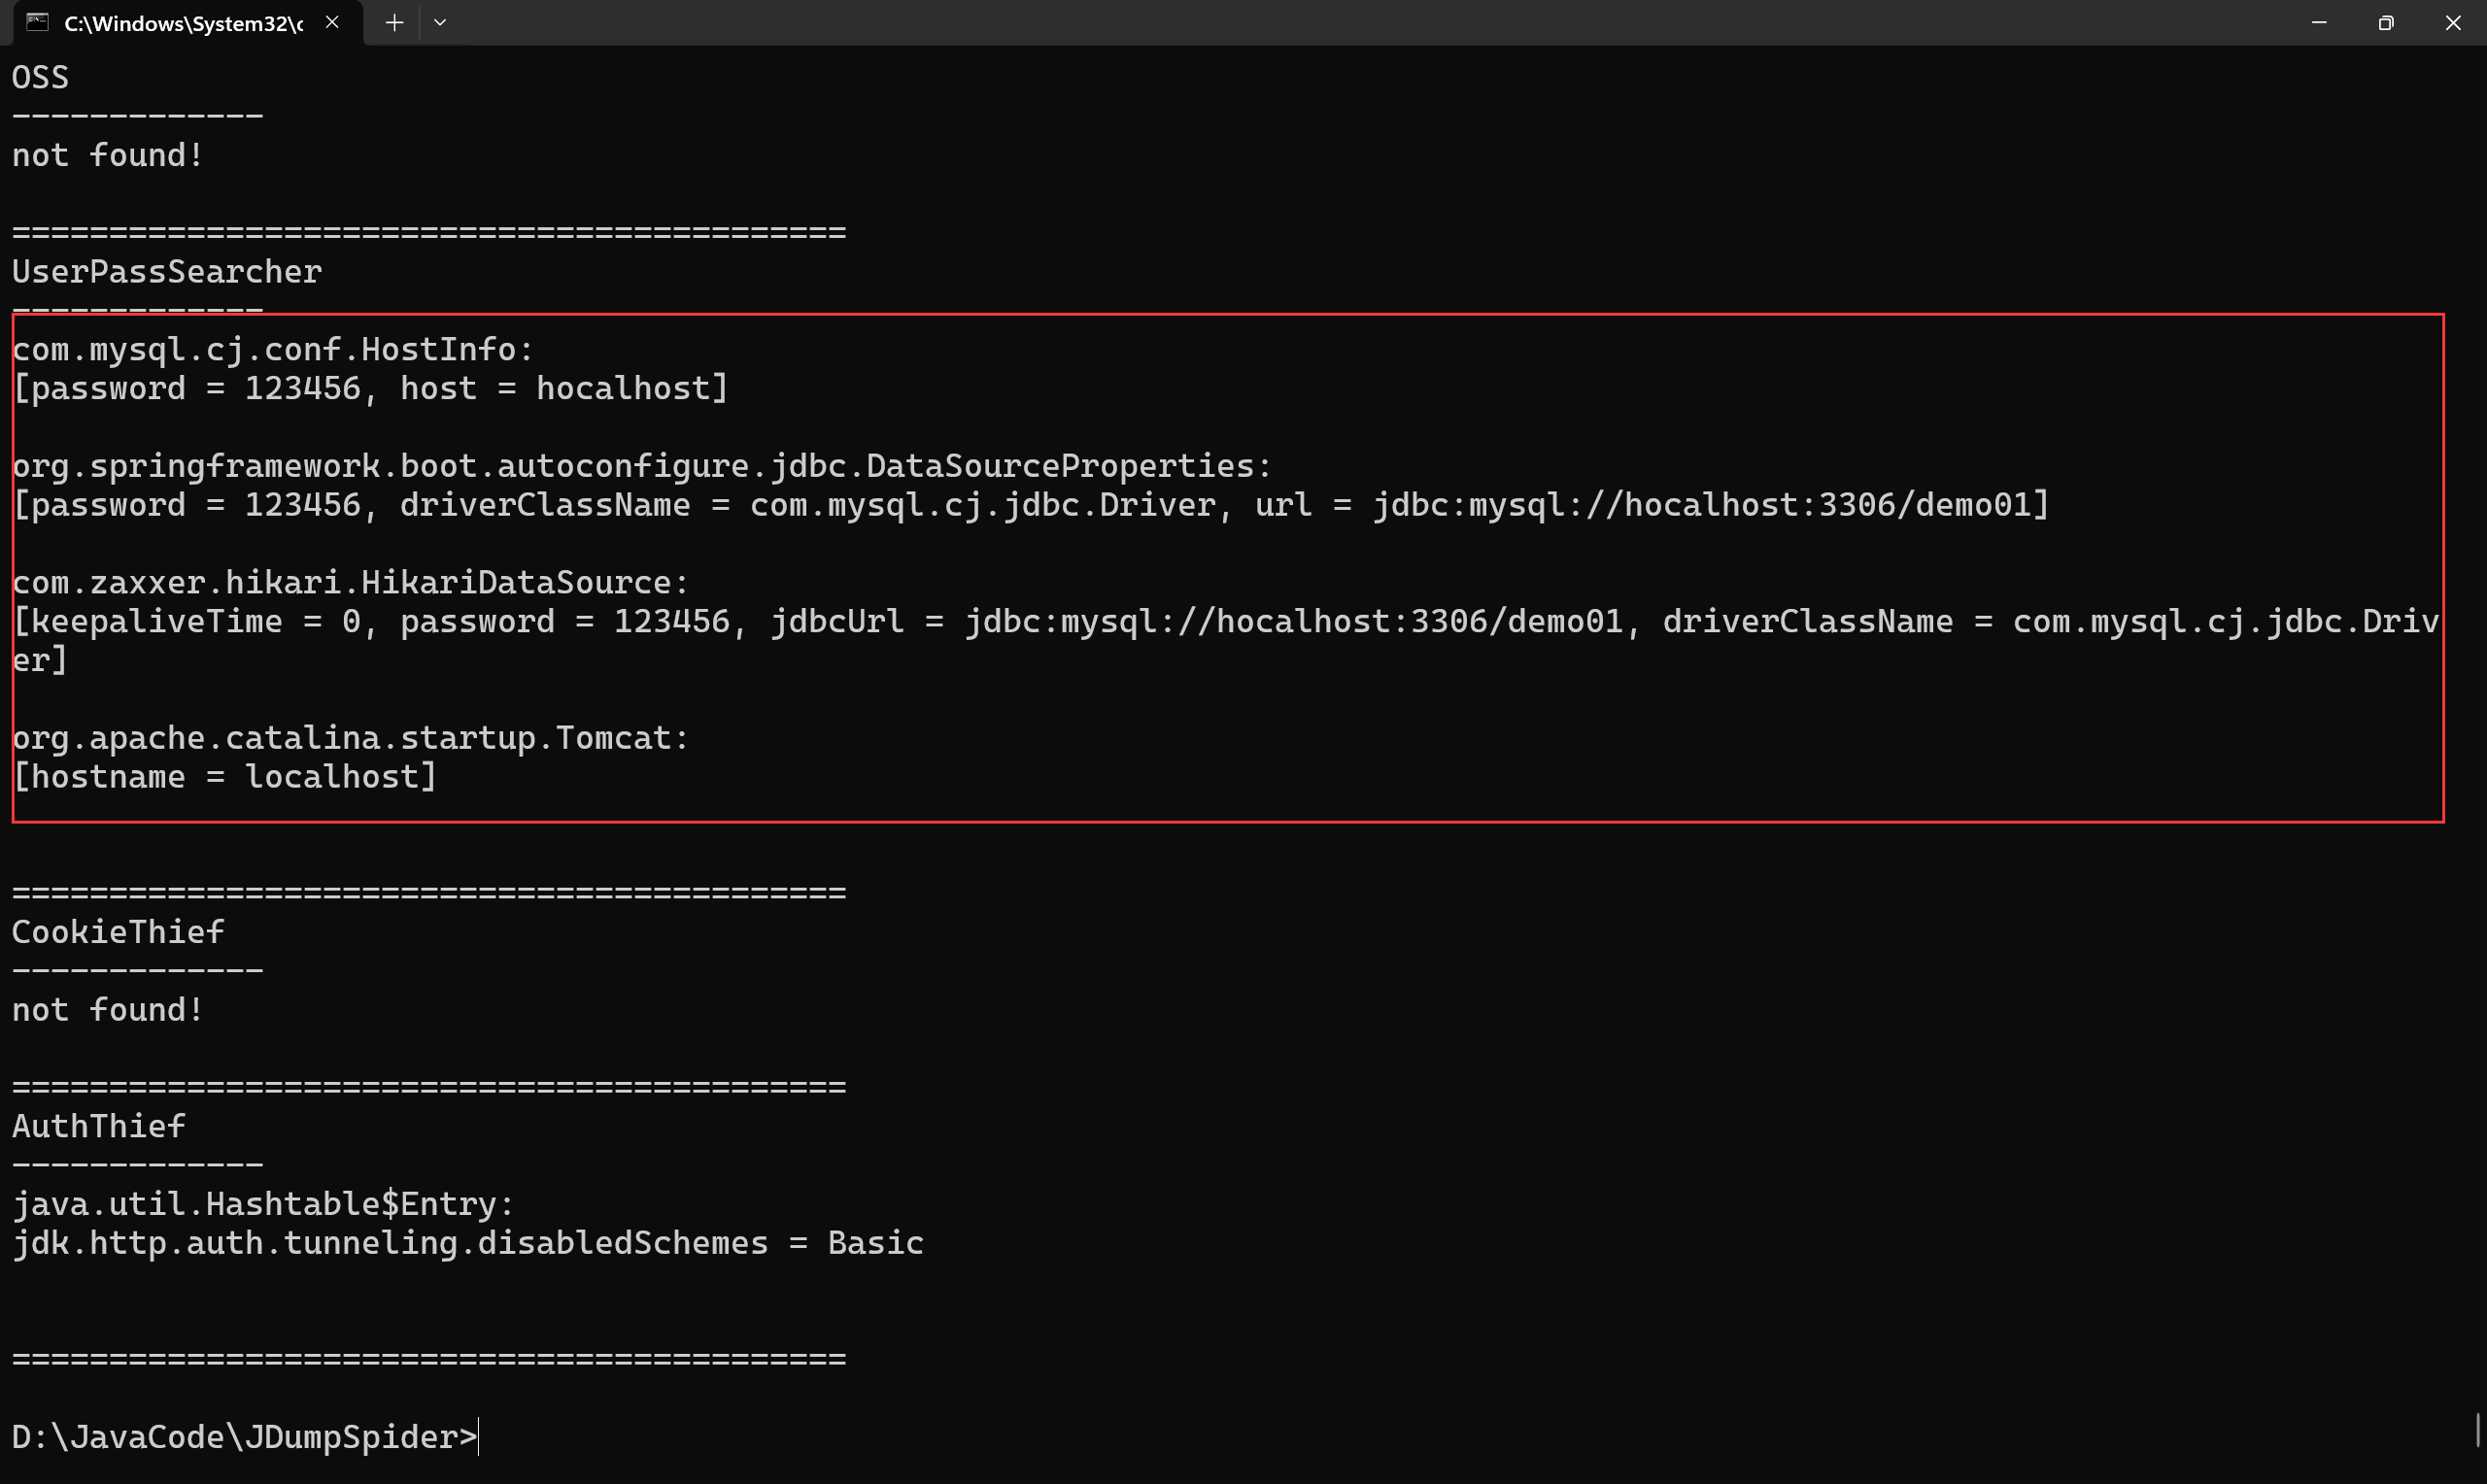Click the AuthThief section heading
Image resolution: width=2487 pixels, height=1484 pixels.
point(99,1126)
